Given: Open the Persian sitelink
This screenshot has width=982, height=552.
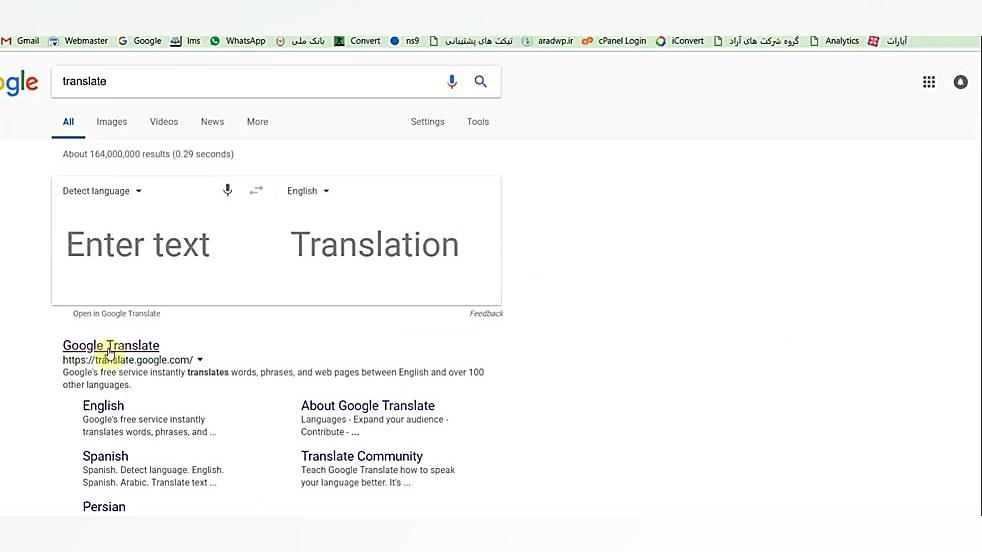Looking at the screenshot, I should [104, 506].
